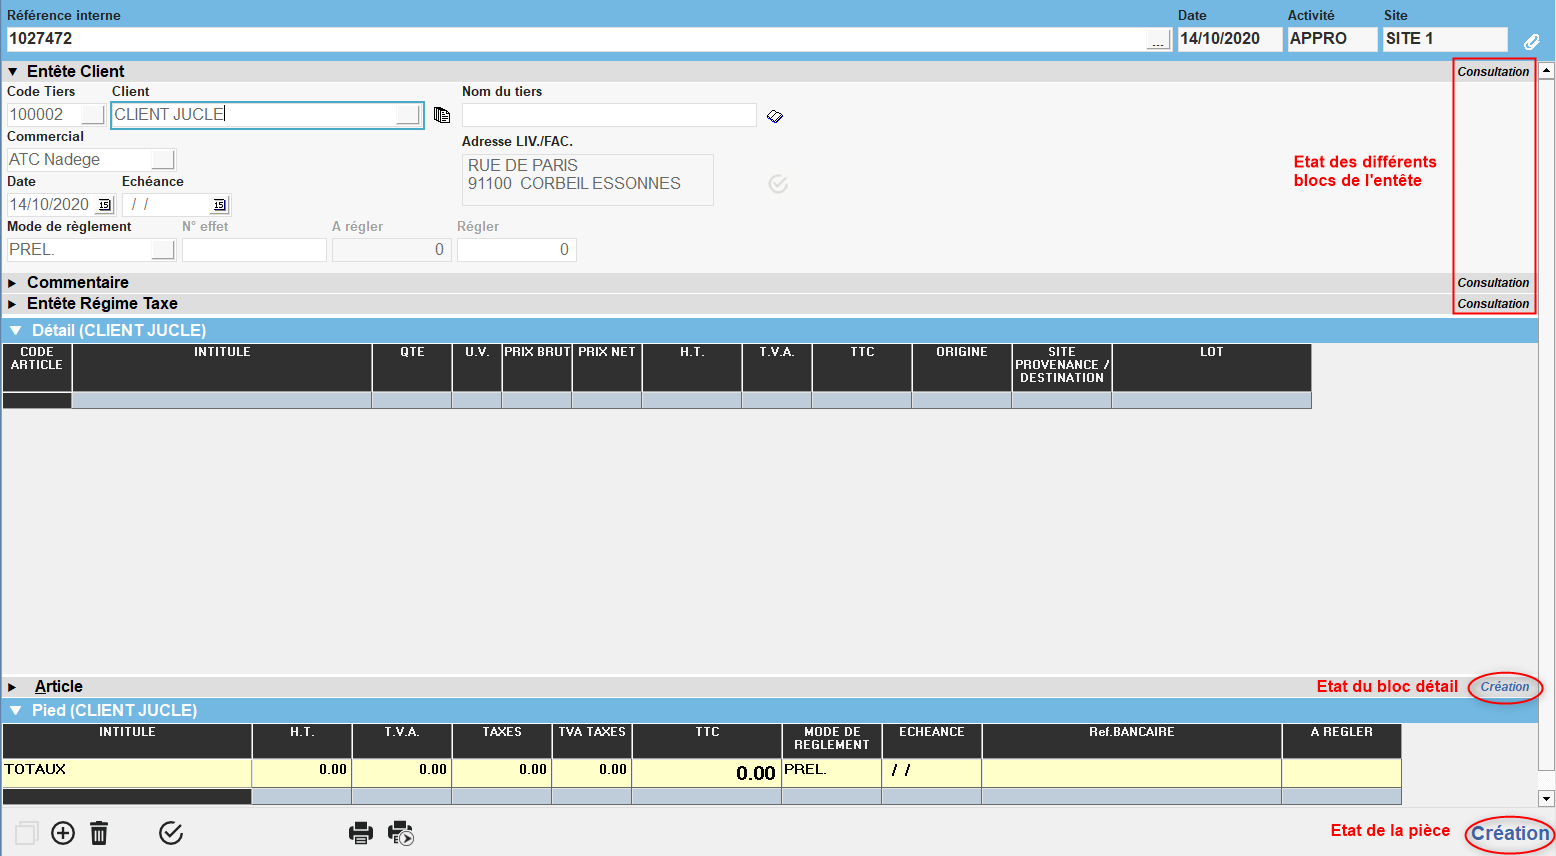Click the Nom du tiers input field
The image size is (1556, 856).
[608, 115]
